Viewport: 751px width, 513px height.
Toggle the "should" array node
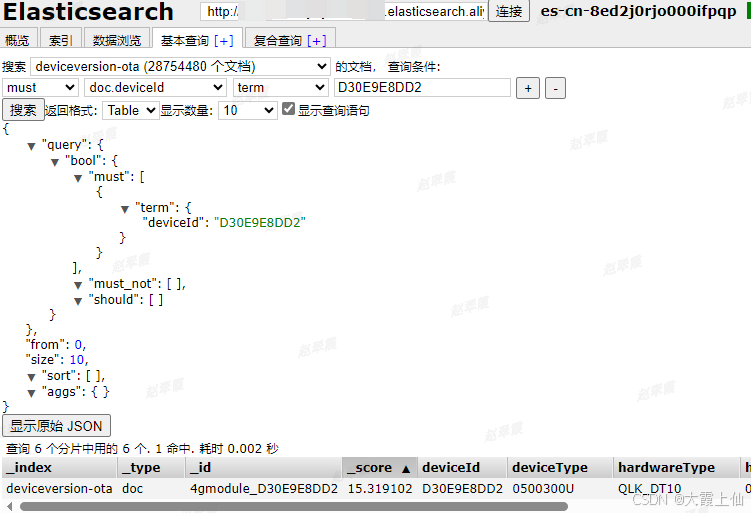pos(78,301)
